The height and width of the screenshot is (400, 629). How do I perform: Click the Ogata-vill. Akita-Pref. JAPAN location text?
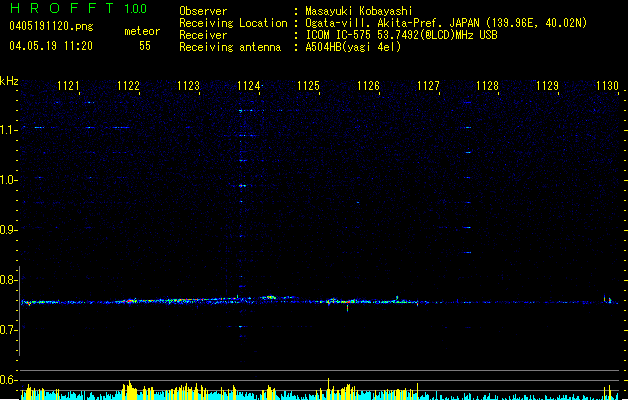coord(446,23)
